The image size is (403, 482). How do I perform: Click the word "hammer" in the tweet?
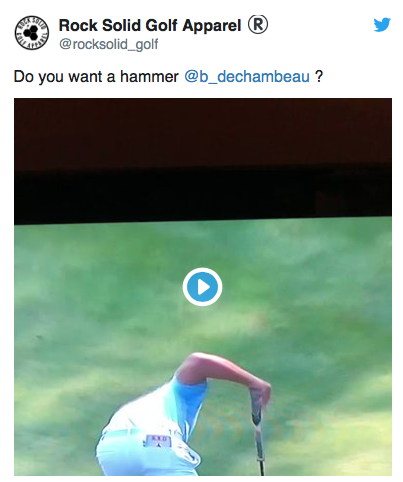coord(149,76)
